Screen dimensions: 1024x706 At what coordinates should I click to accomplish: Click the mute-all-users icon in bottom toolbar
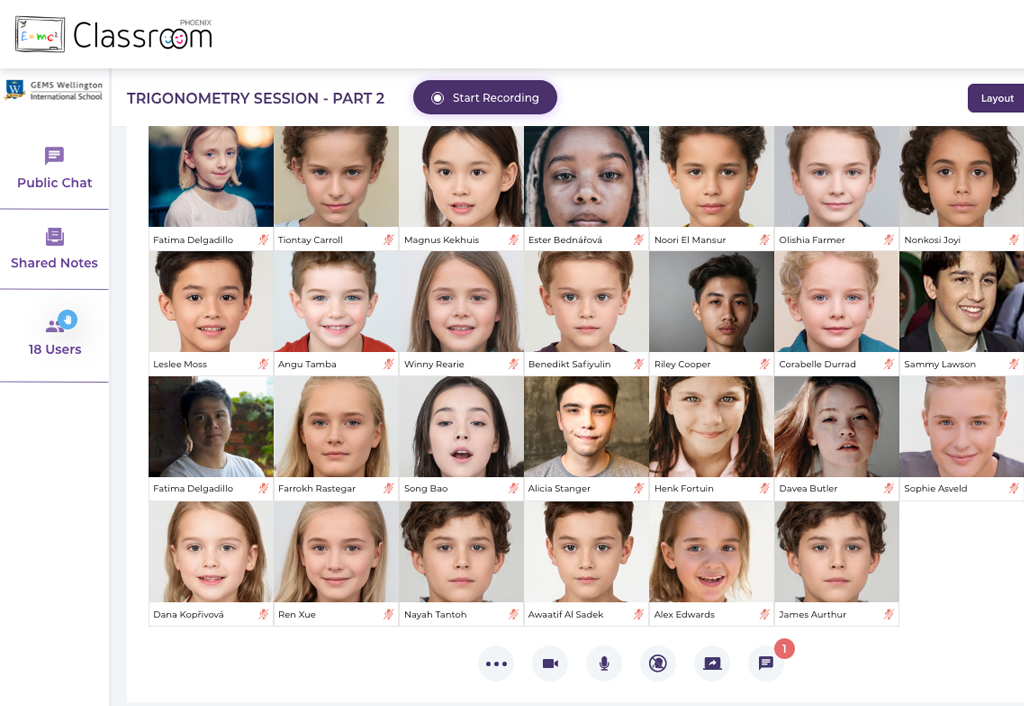(658, 664)
